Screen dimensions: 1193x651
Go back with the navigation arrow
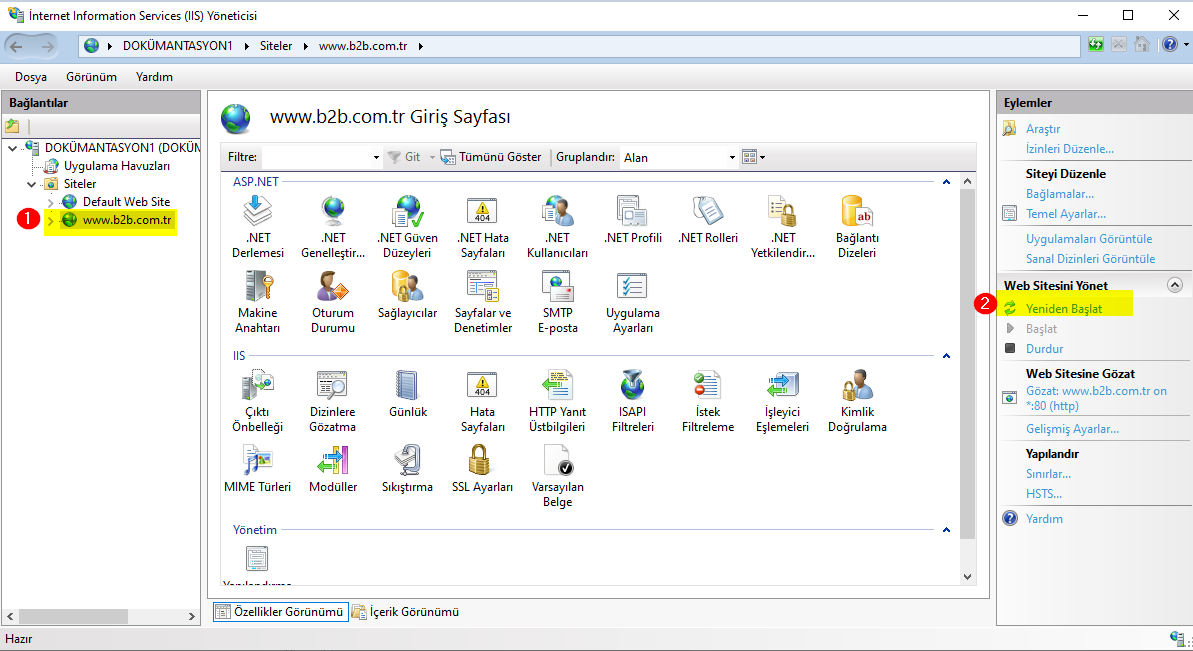tap(17, 46)
